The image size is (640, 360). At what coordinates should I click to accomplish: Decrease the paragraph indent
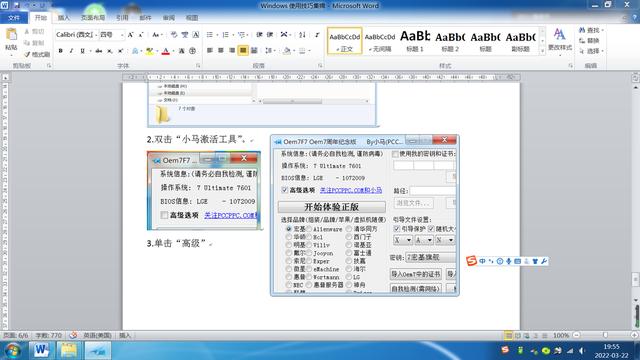point(259,35)
